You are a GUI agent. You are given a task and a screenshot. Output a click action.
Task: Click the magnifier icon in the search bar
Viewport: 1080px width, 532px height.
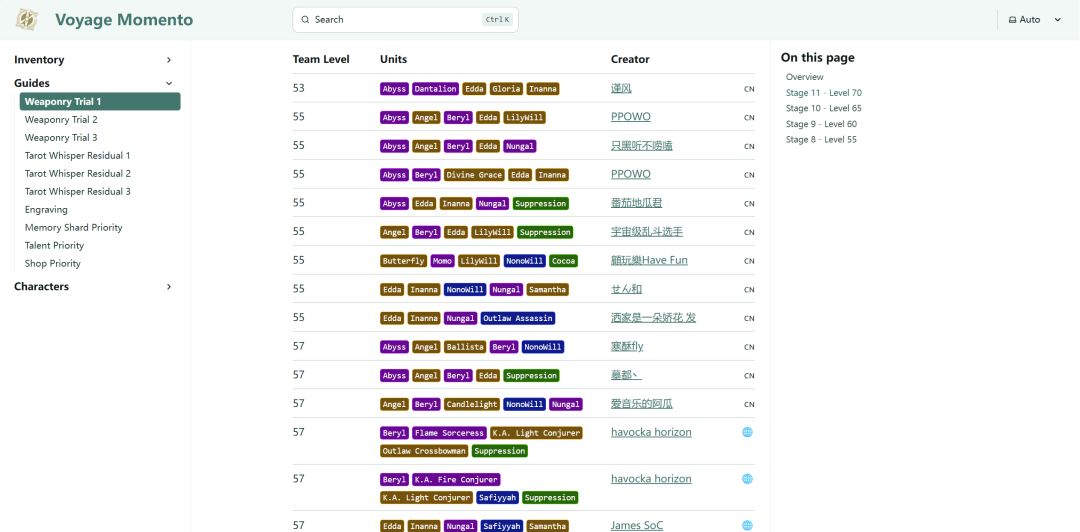click(x=305, y=20)
